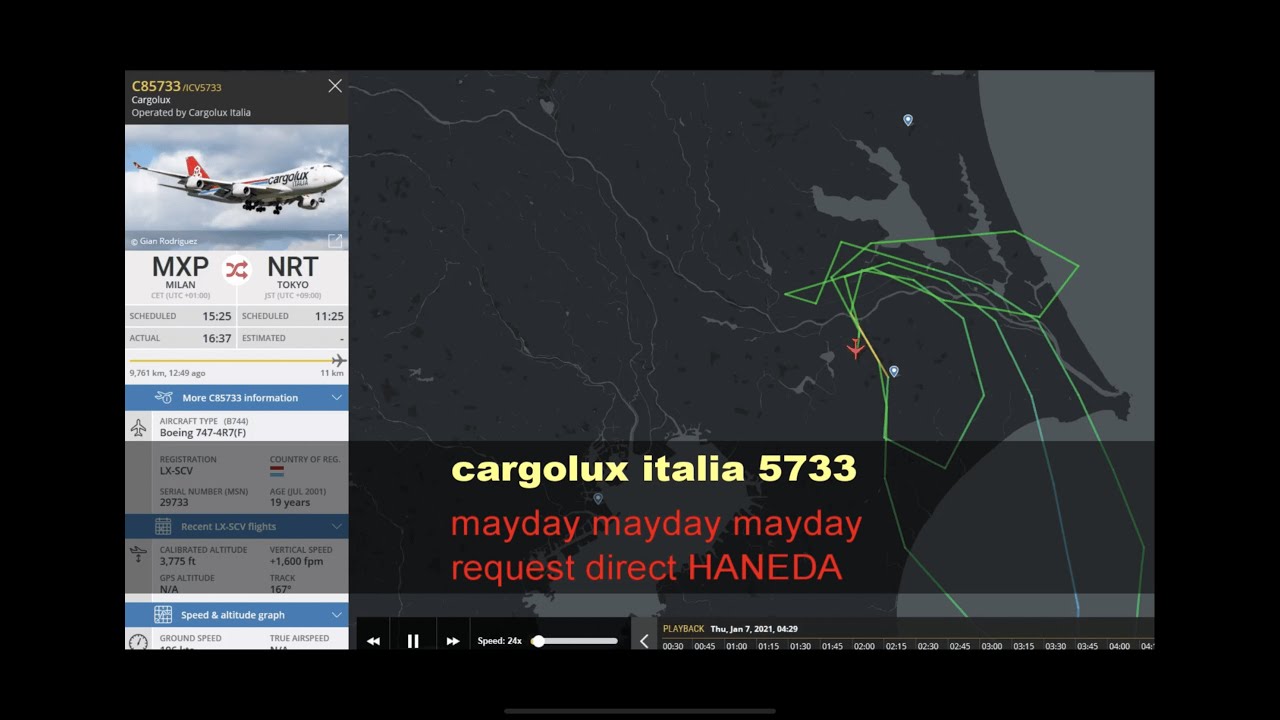Jump to 03:30 on the playback timeline
The width and height of the screenshot is (1280, 720).
(1055, 646)
